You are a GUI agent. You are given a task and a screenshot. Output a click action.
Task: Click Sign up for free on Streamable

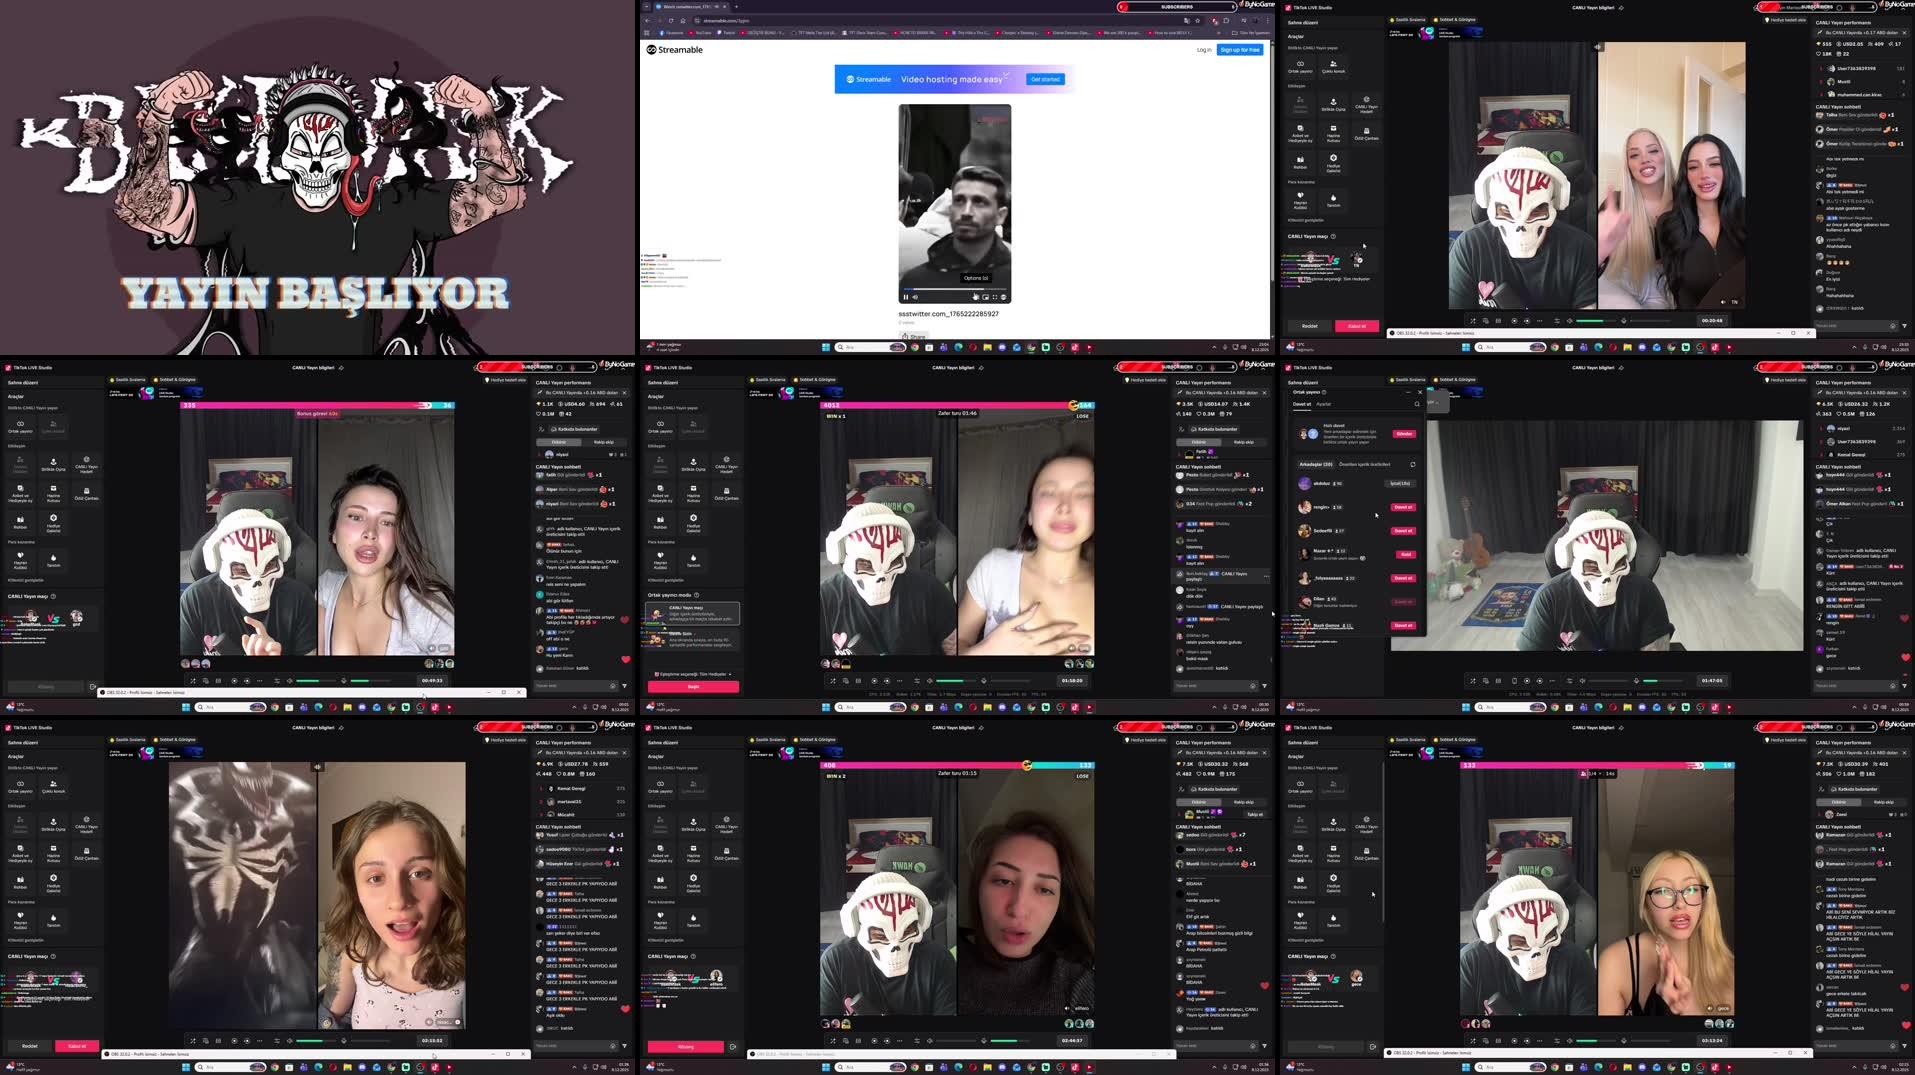[x=1238, y=49]
